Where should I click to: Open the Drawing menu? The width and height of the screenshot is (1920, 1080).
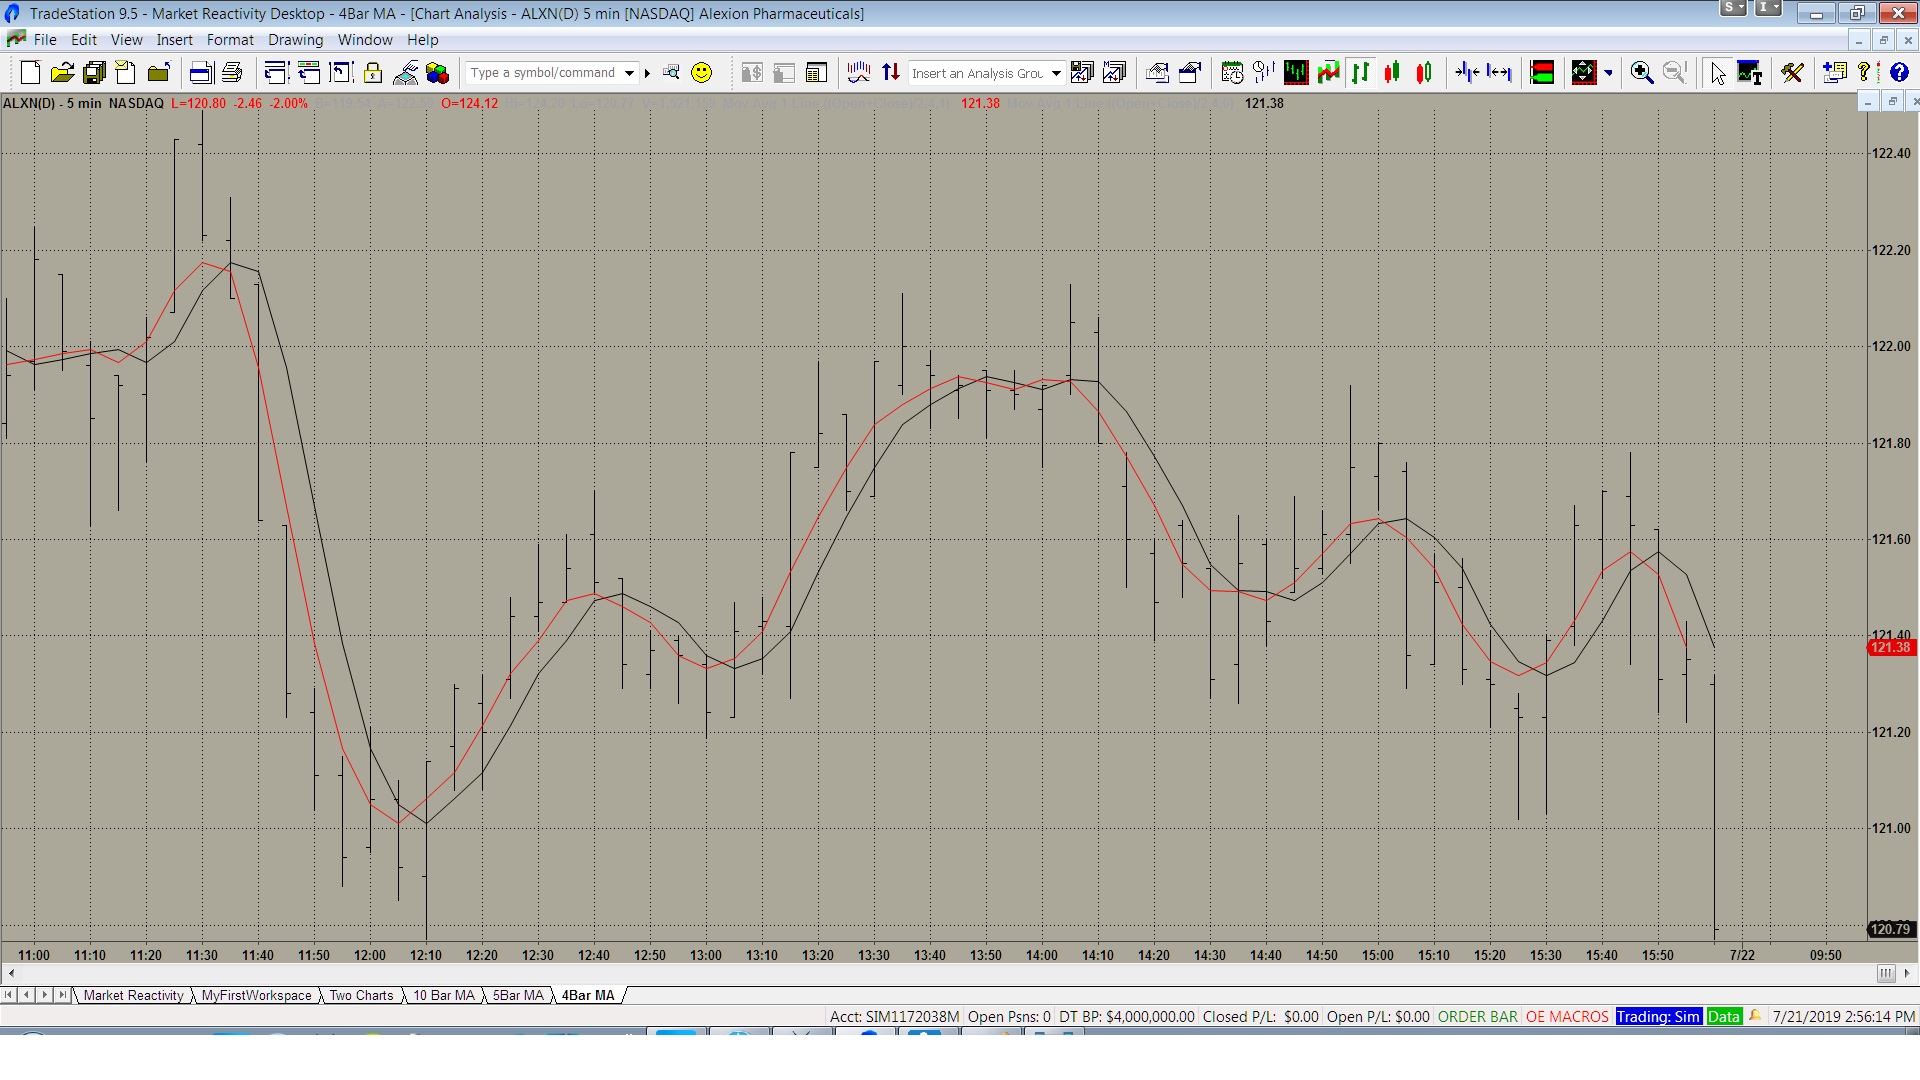295,40
